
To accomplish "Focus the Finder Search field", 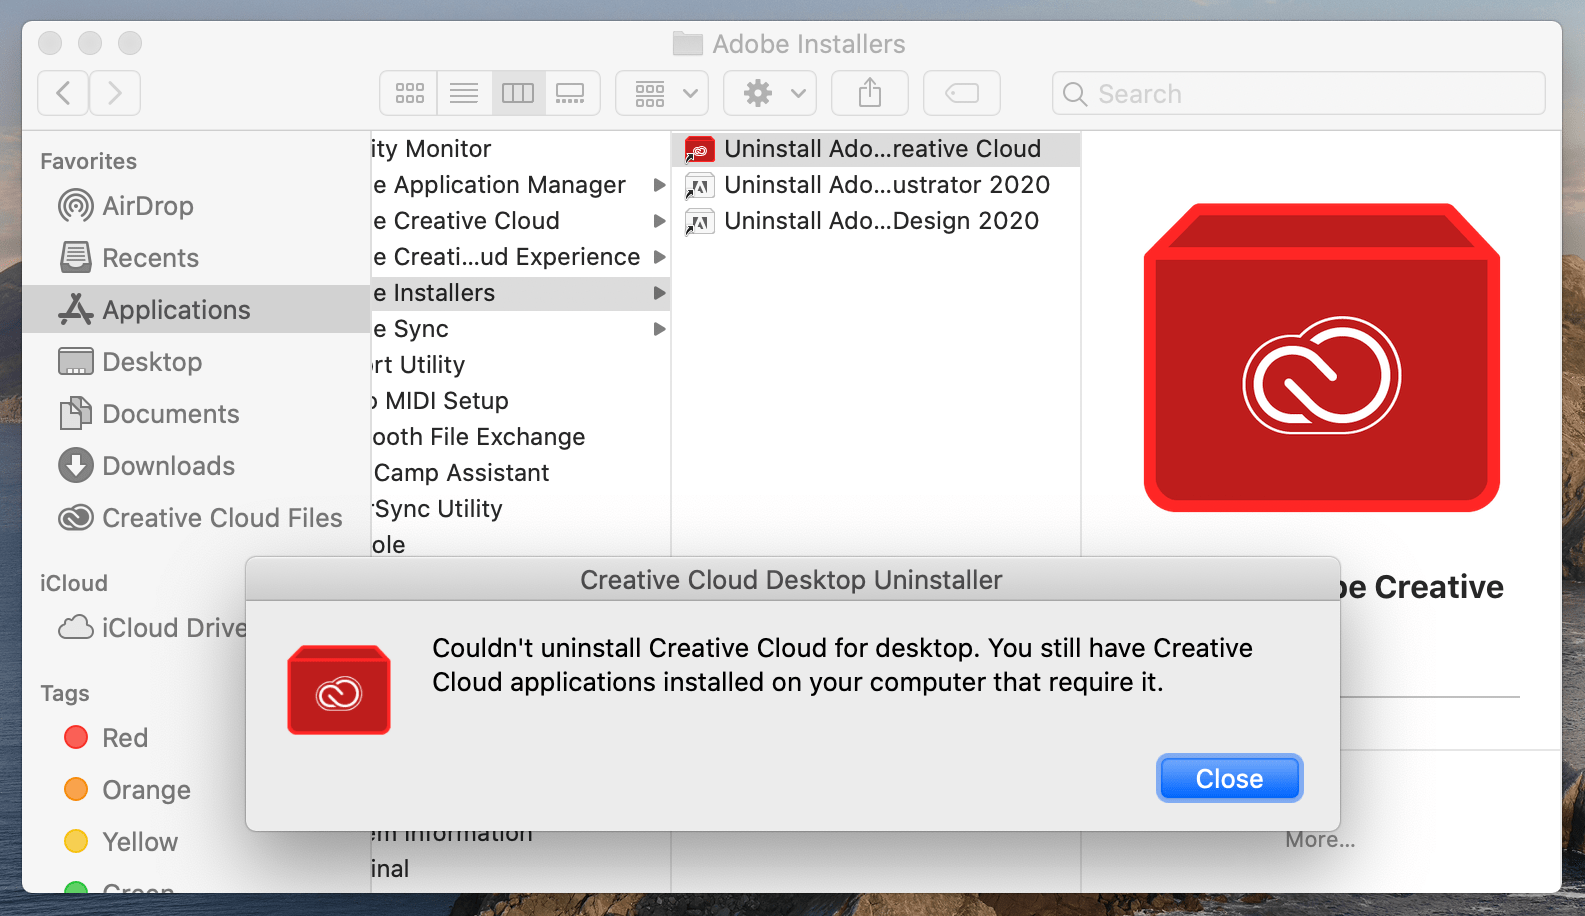I will click(1299, 93).
